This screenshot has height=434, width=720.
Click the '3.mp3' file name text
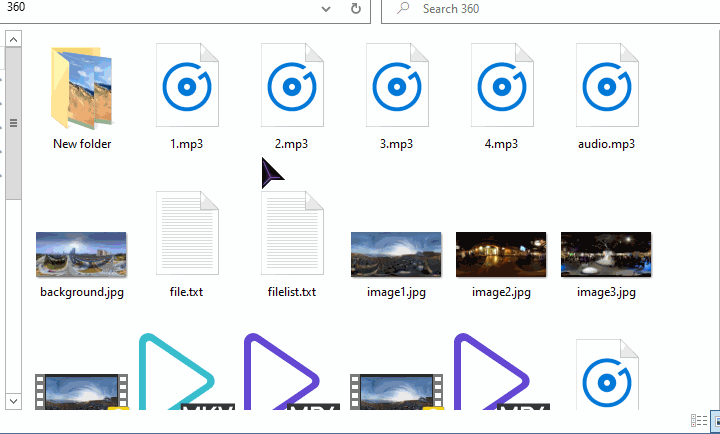pos(396,144)
